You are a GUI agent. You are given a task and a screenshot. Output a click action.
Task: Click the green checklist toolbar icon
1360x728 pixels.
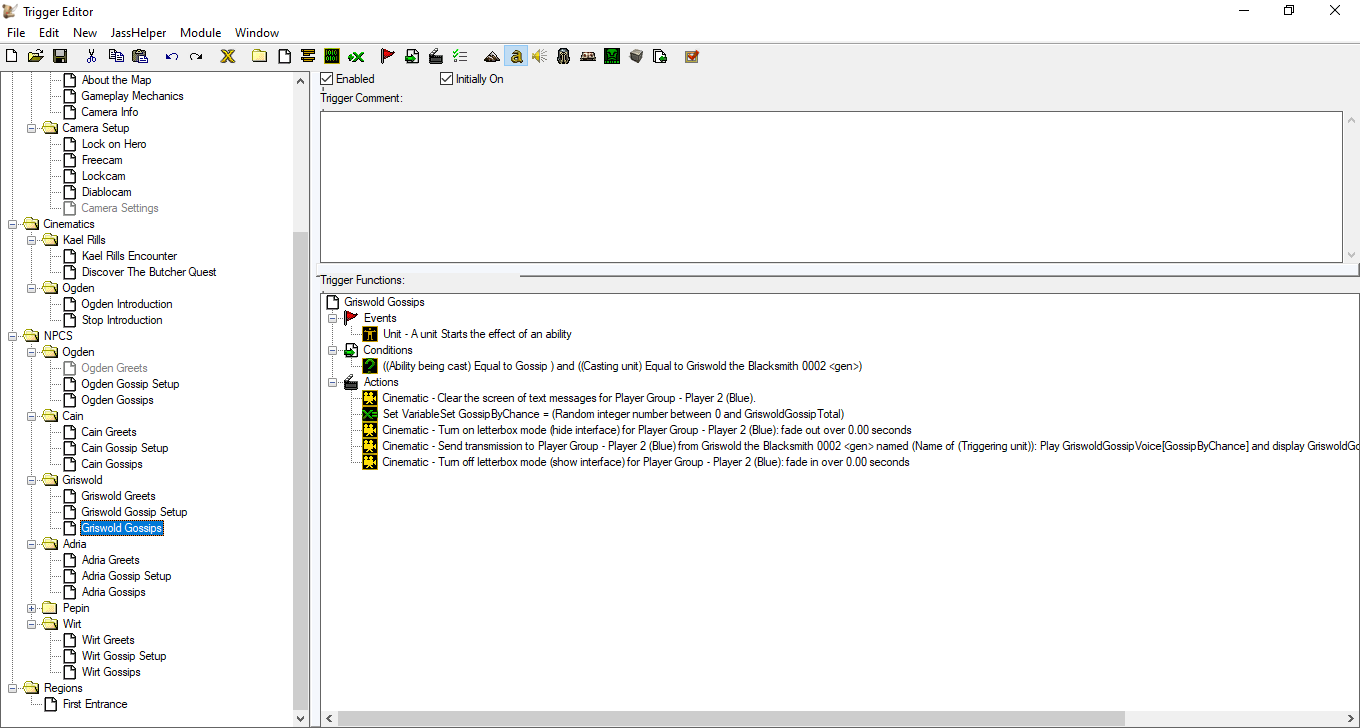(460, 56)
